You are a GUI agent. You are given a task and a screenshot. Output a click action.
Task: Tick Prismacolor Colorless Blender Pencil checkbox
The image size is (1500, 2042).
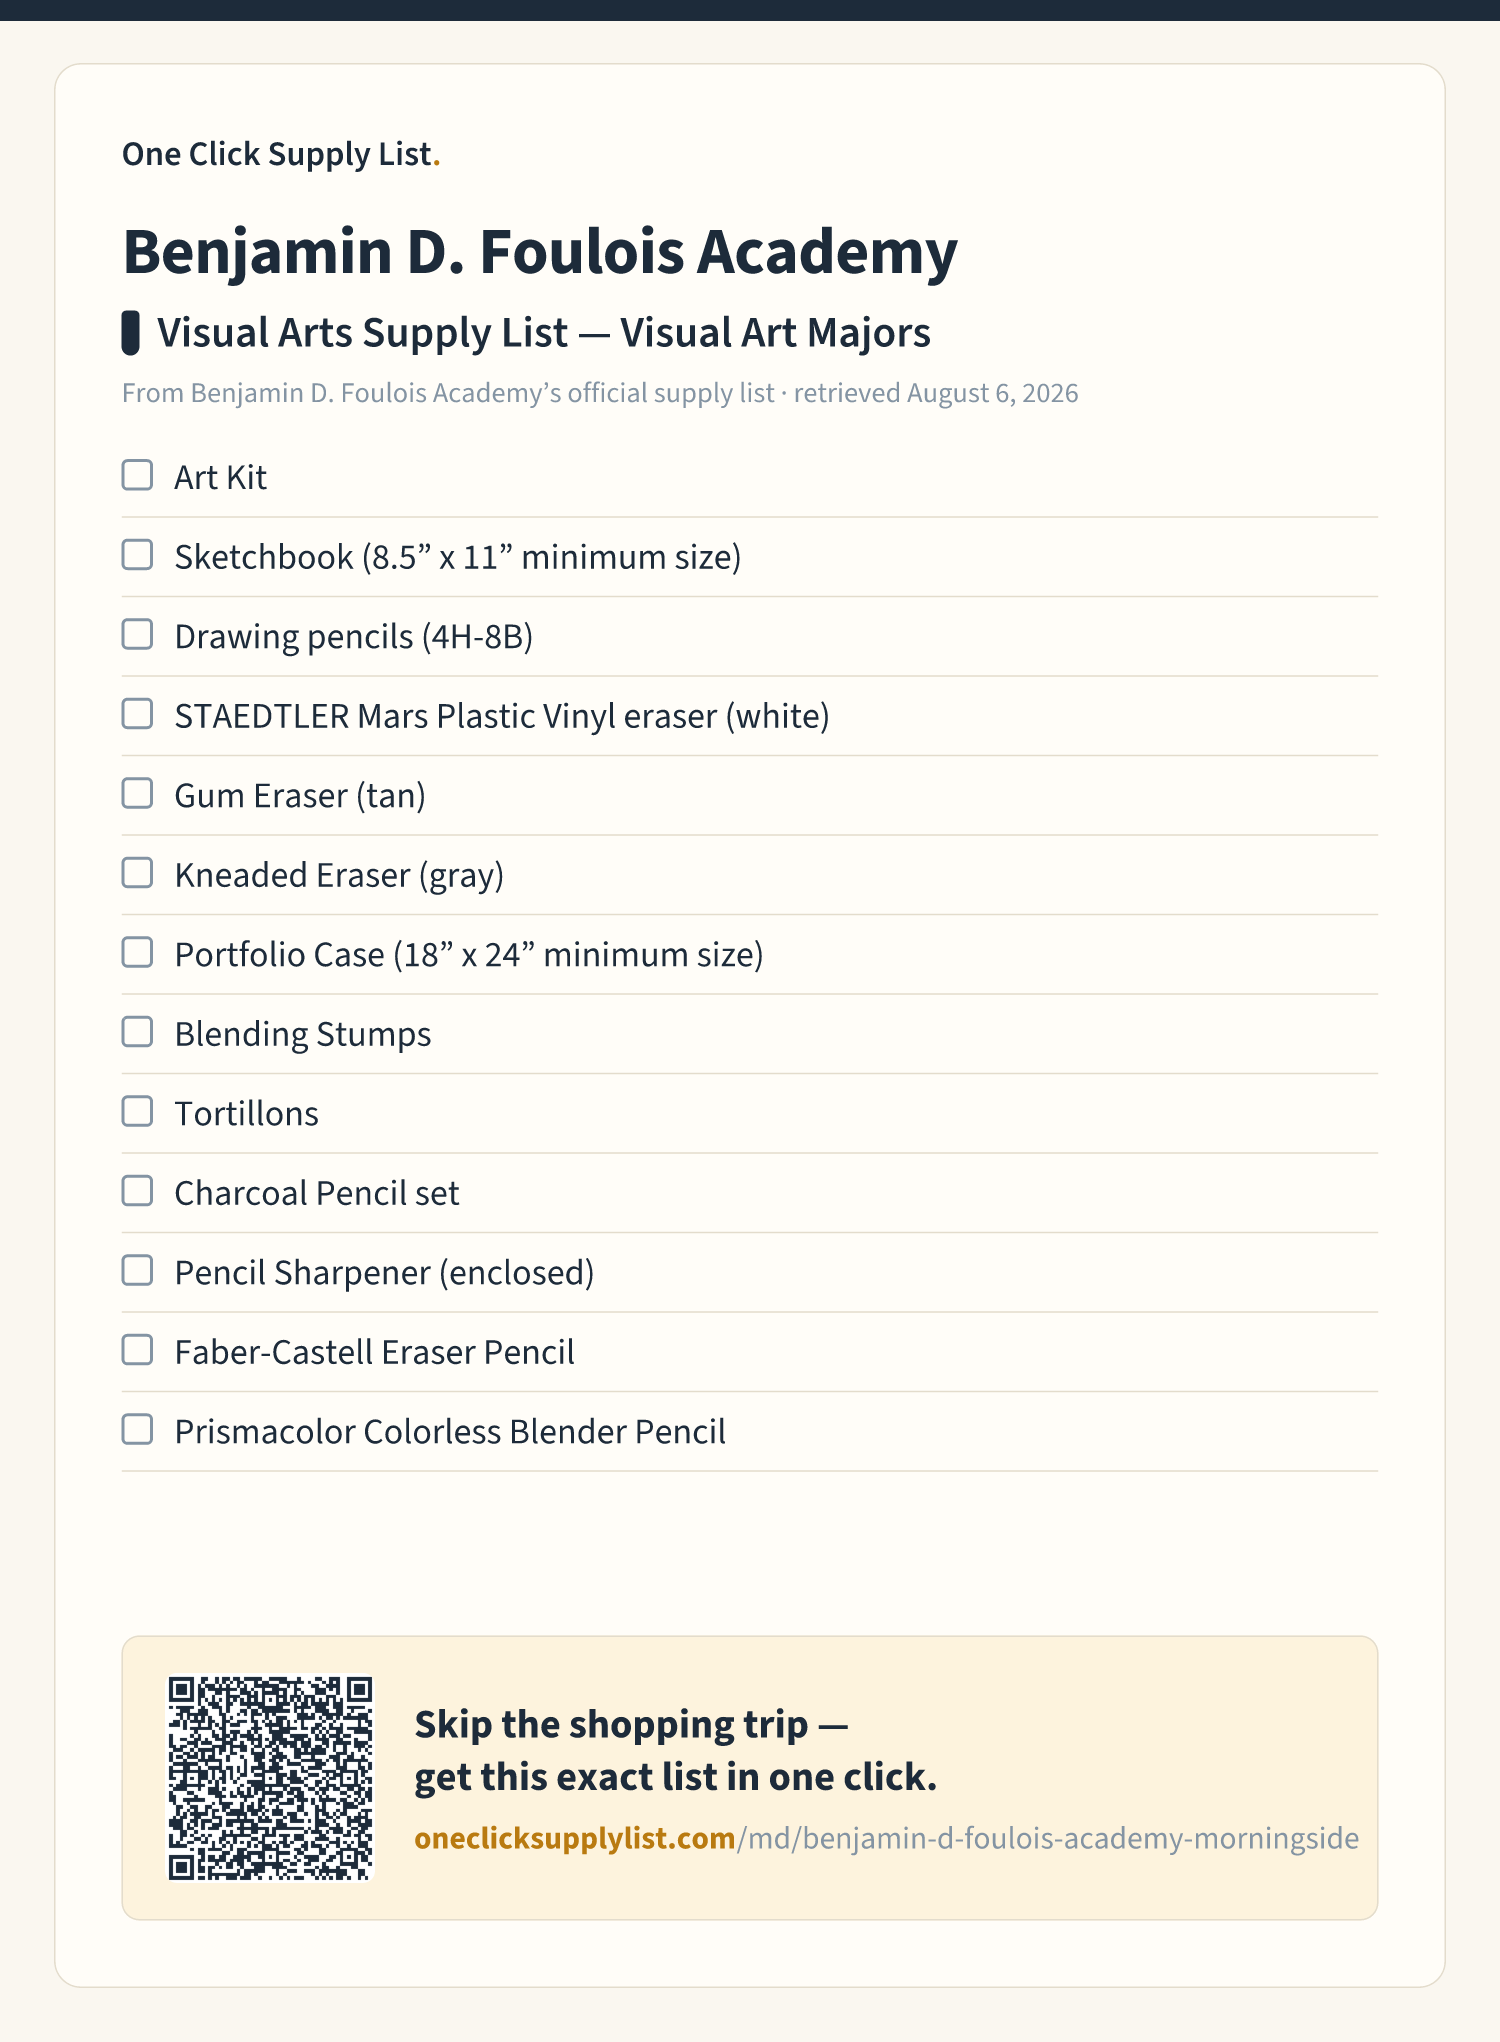[137, 1429]
